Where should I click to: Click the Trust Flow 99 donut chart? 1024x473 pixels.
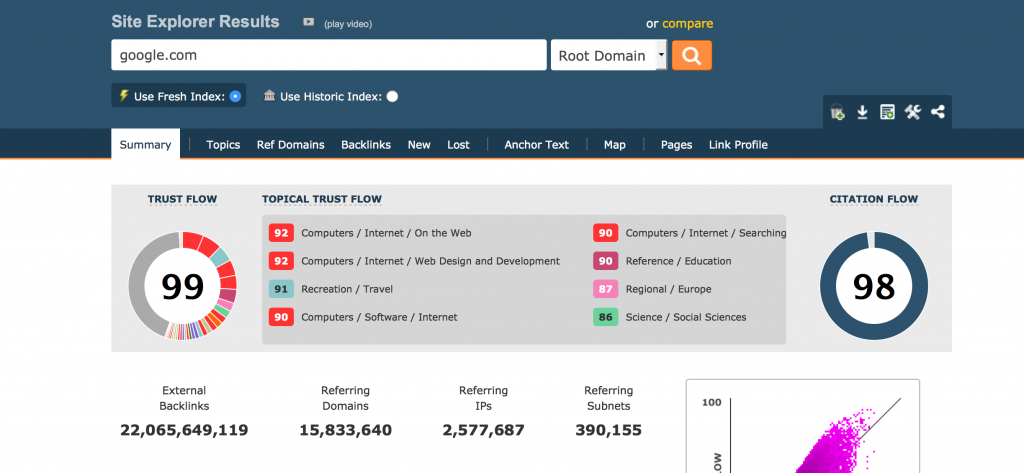coord(182,285)
